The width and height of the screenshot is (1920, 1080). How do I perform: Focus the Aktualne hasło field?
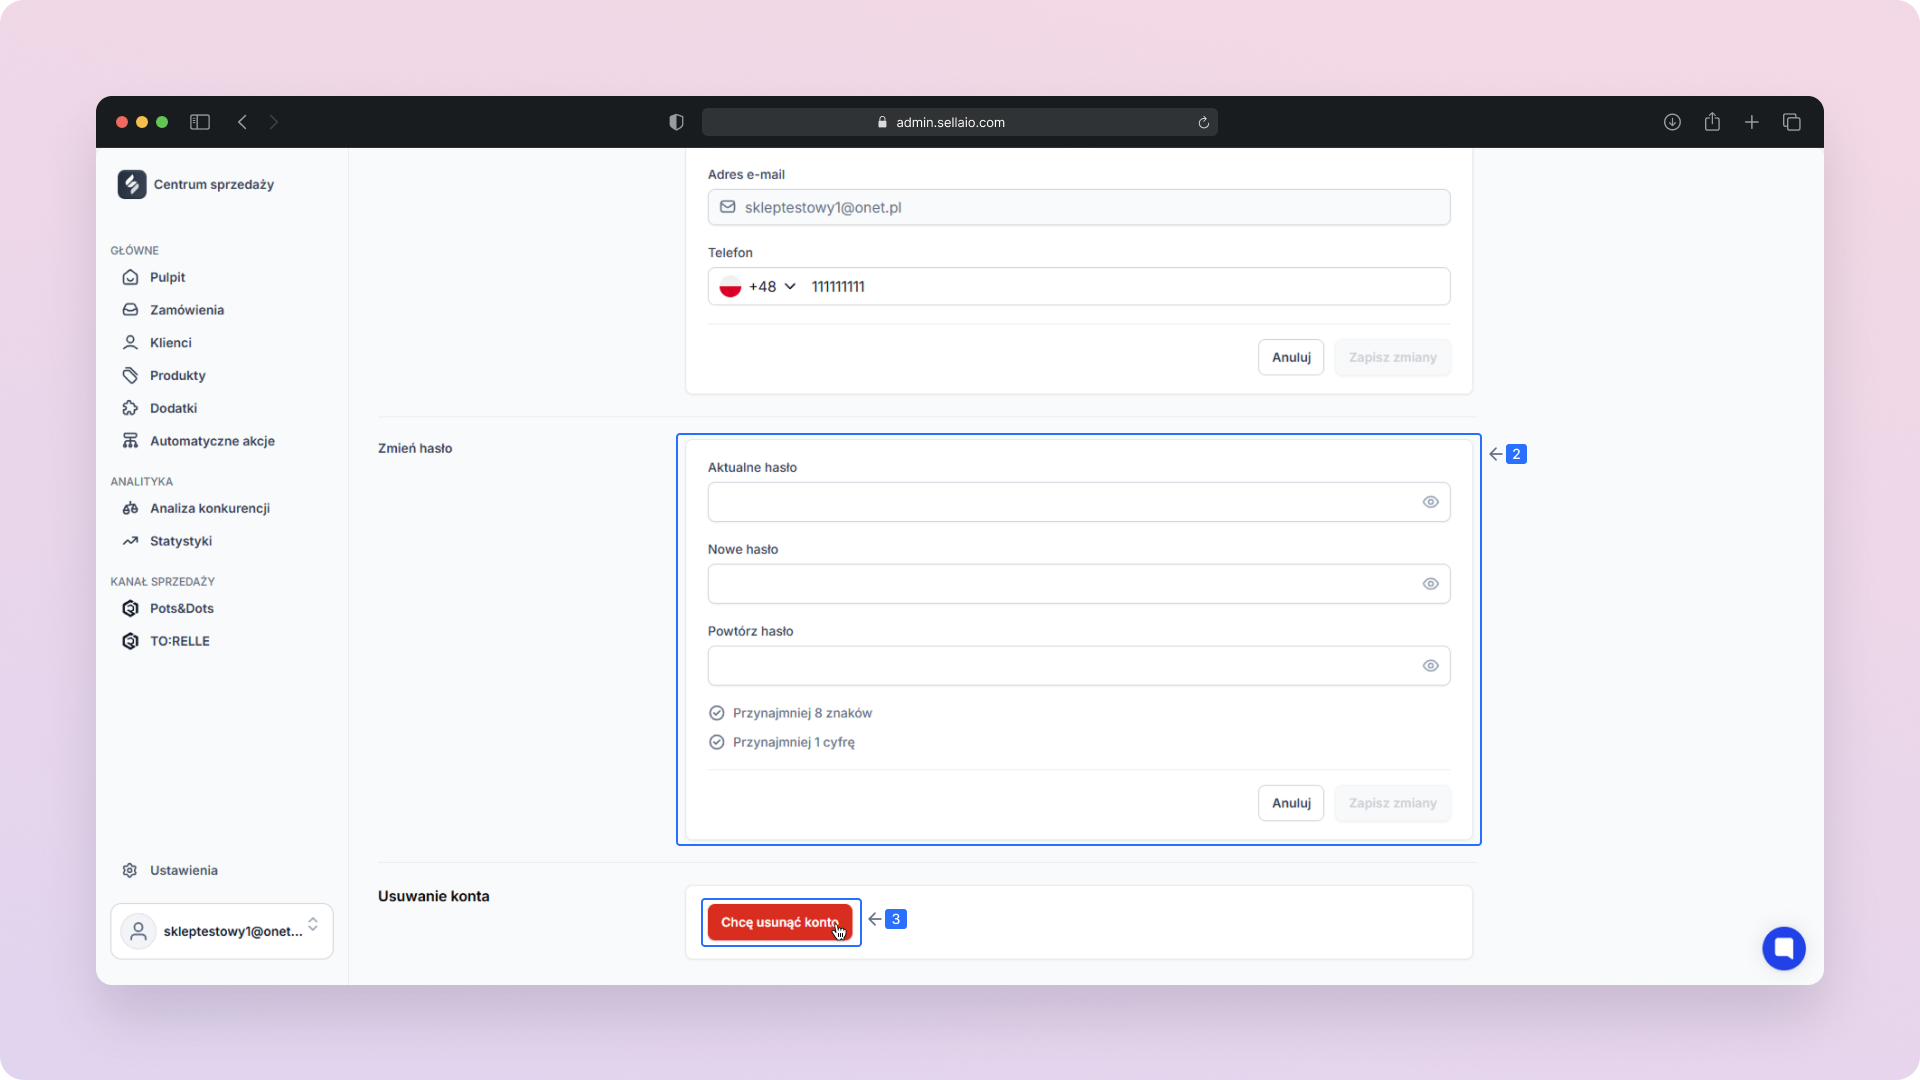[x=1079, y=502]
